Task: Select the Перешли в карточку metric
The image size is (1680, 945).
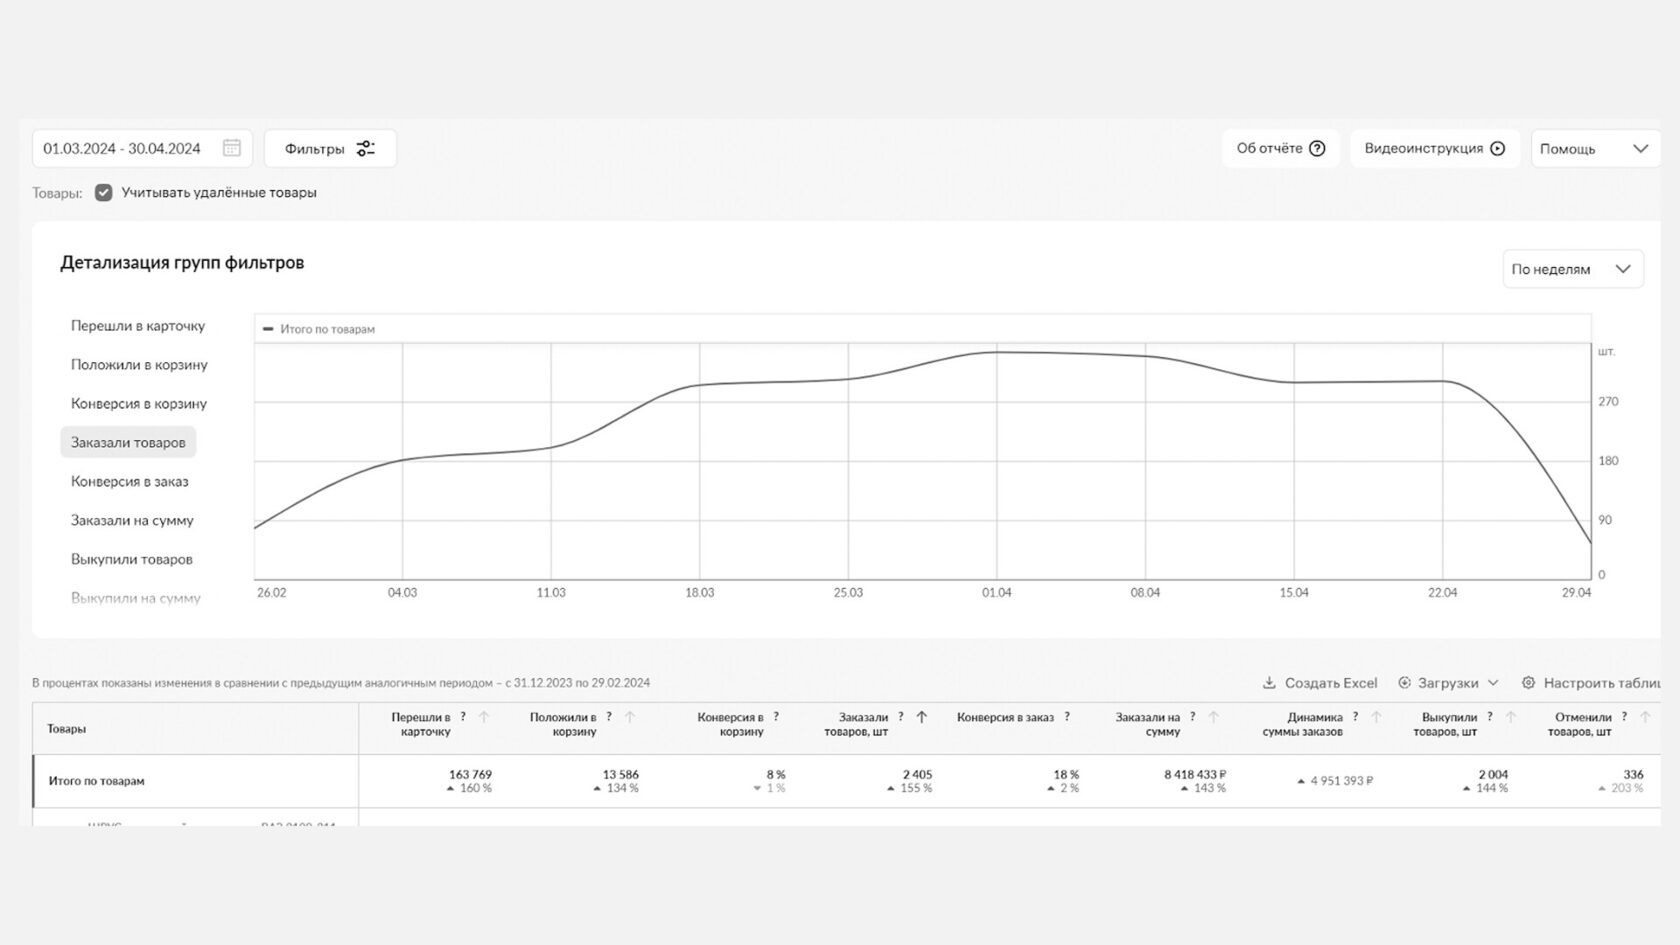Action: coord(138,326)
